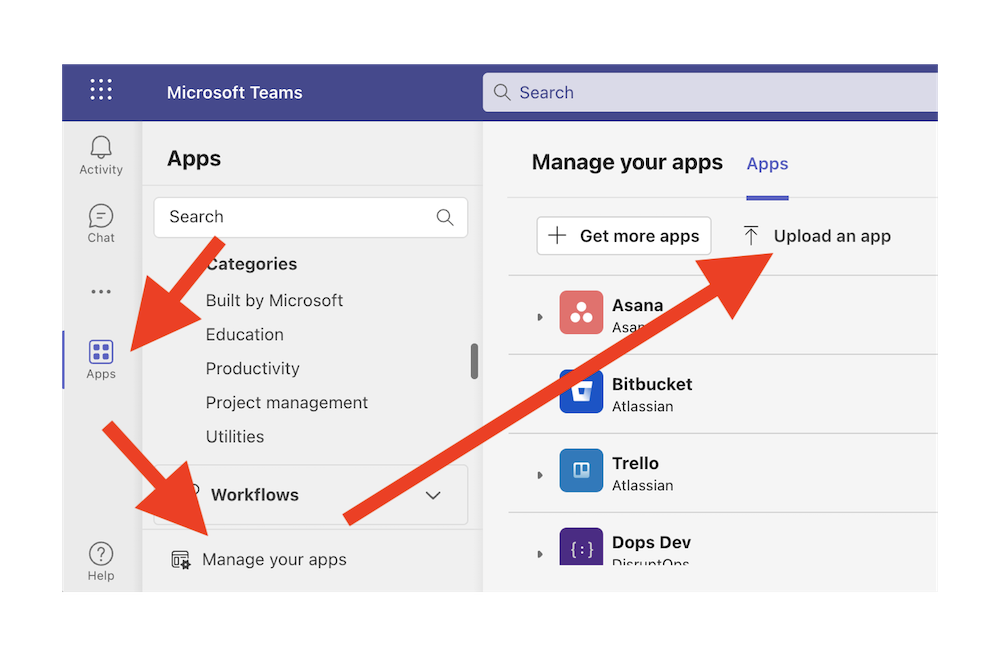Click the Get more apps button

tap(623, 235)
